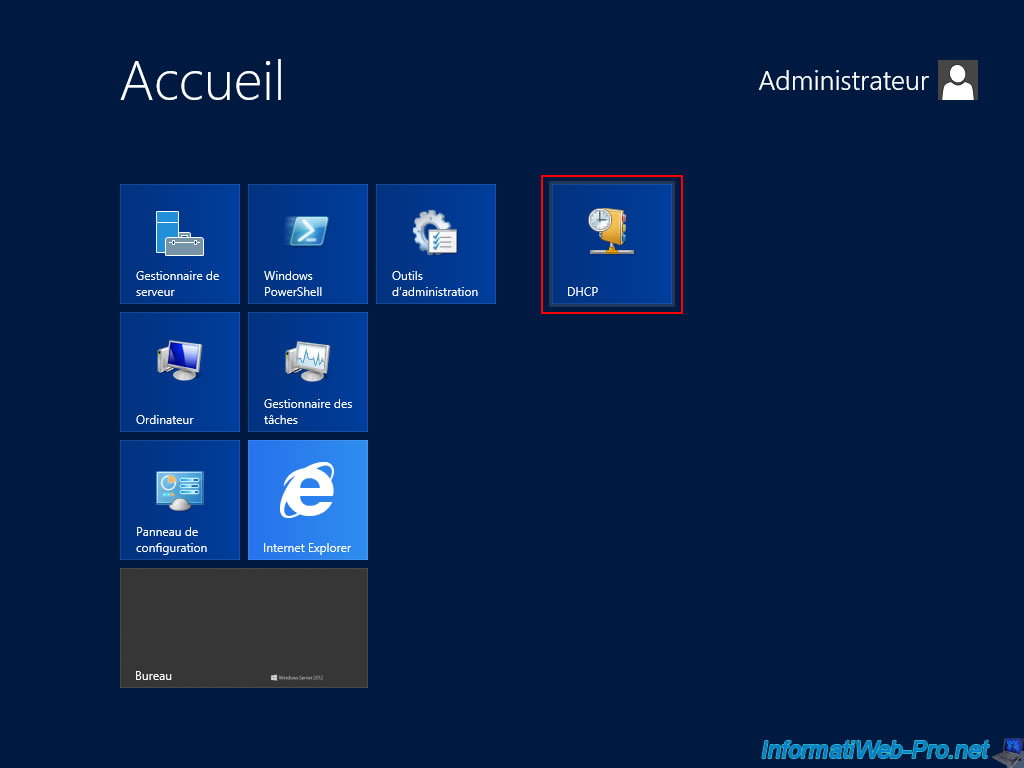Click the Internet Explorer 'e' logo
Image resolution: width=1024 pixels, height=768 pixels.
click(308, 490)
